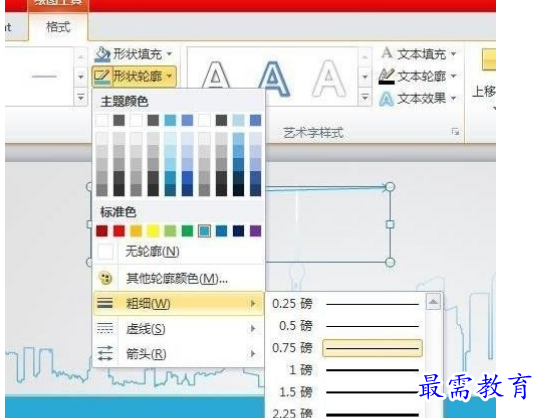Open the 虚线(S) dashes submenu
The height and width of the screenshot is (418, 540).
(178, 329)
